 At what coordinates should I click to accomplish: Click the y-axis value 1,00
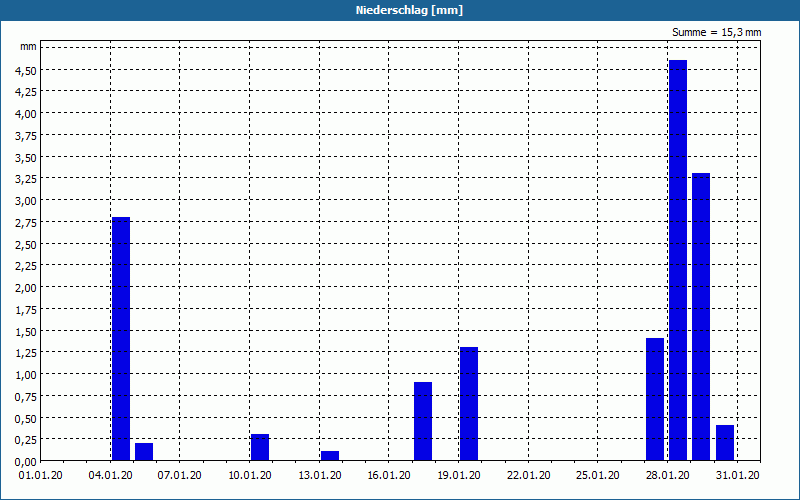tap(26, 375)
